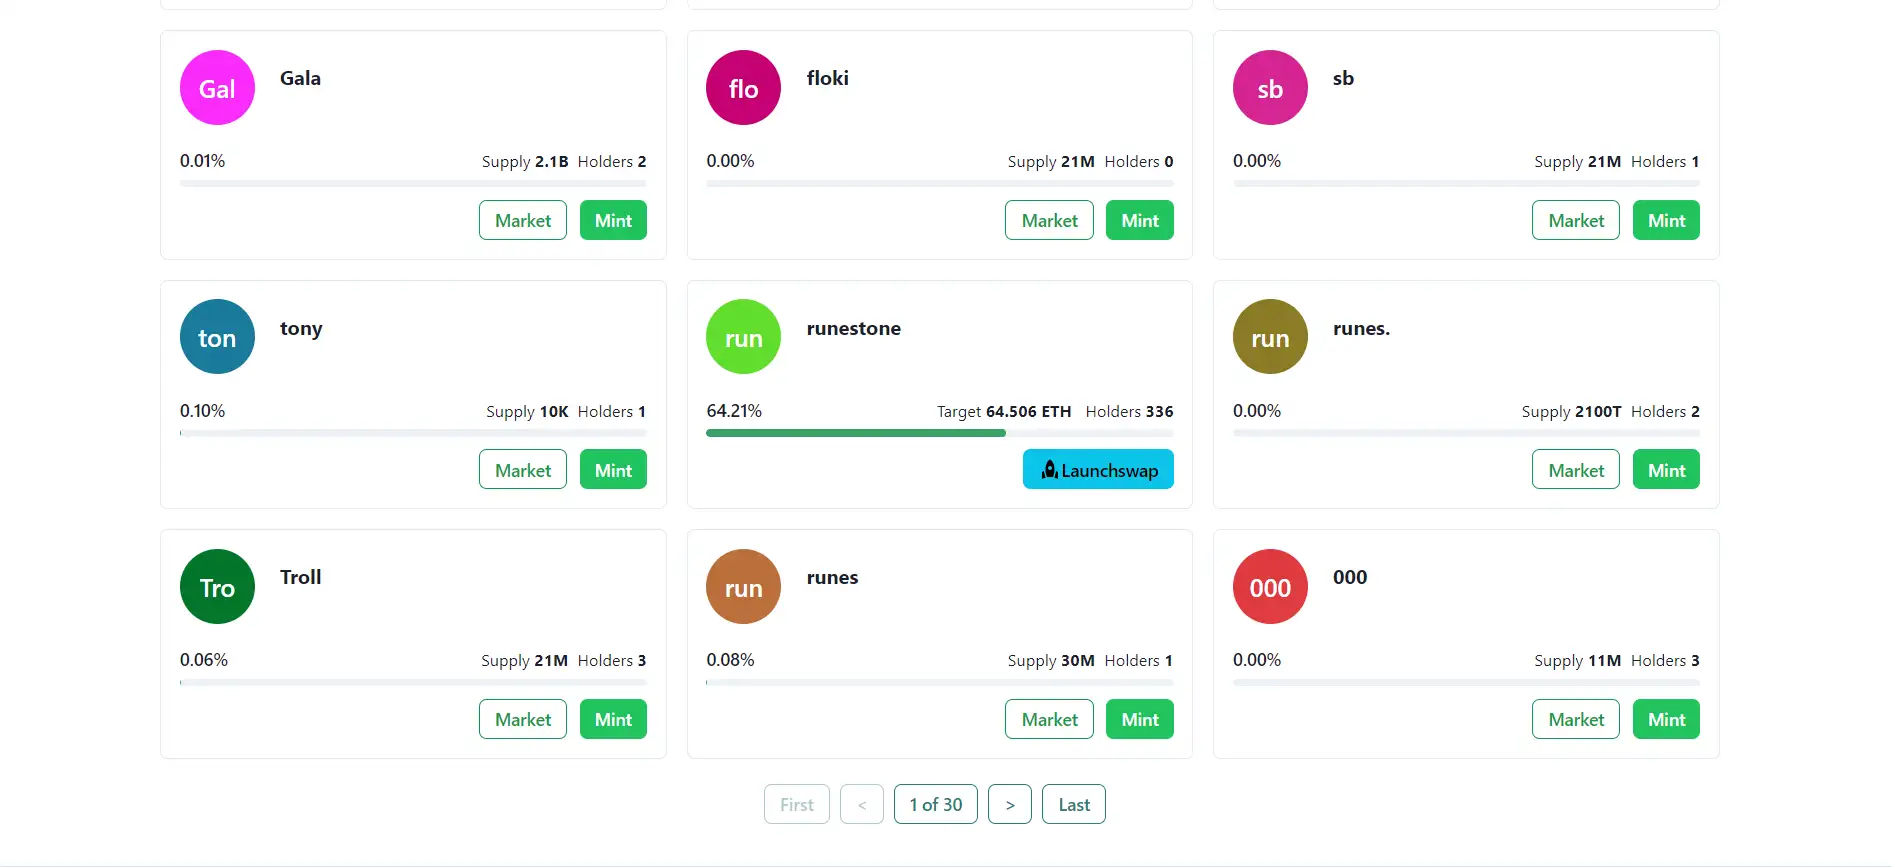Mint the Gala token

coord(613,221)
